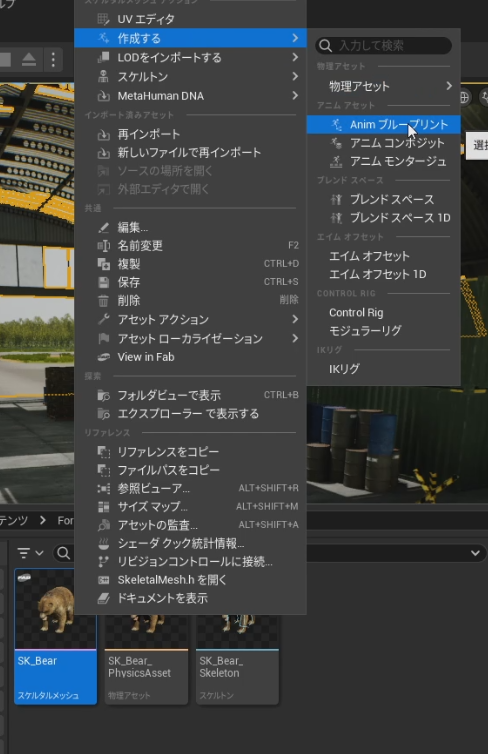
Task: Click the アセット アクション wrench icon
Action: (103, 319)
